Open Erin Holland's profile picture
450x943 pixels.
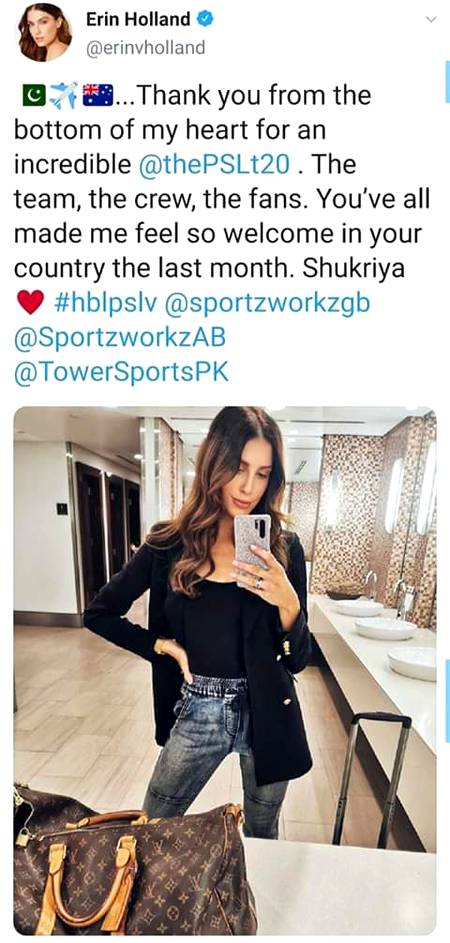[43, 32]
